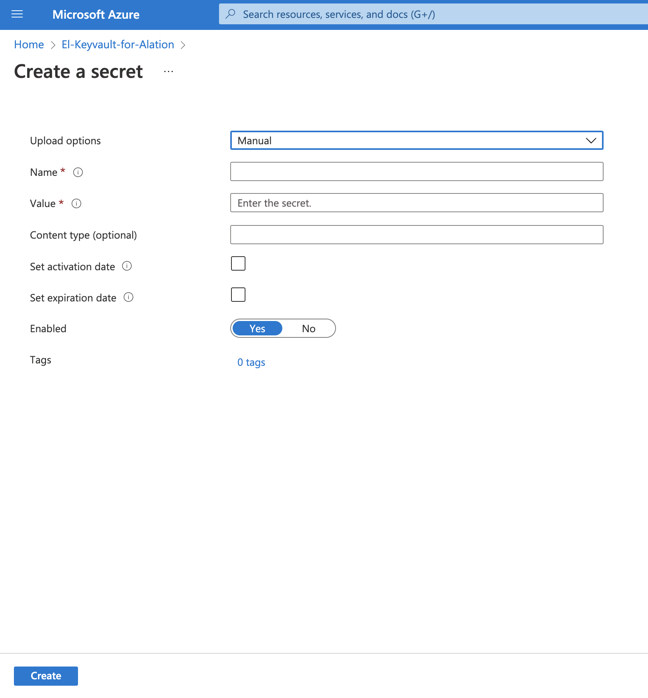Focus the secret Name input field
This screenshot has width=648, height=698.
coord(417,172)
